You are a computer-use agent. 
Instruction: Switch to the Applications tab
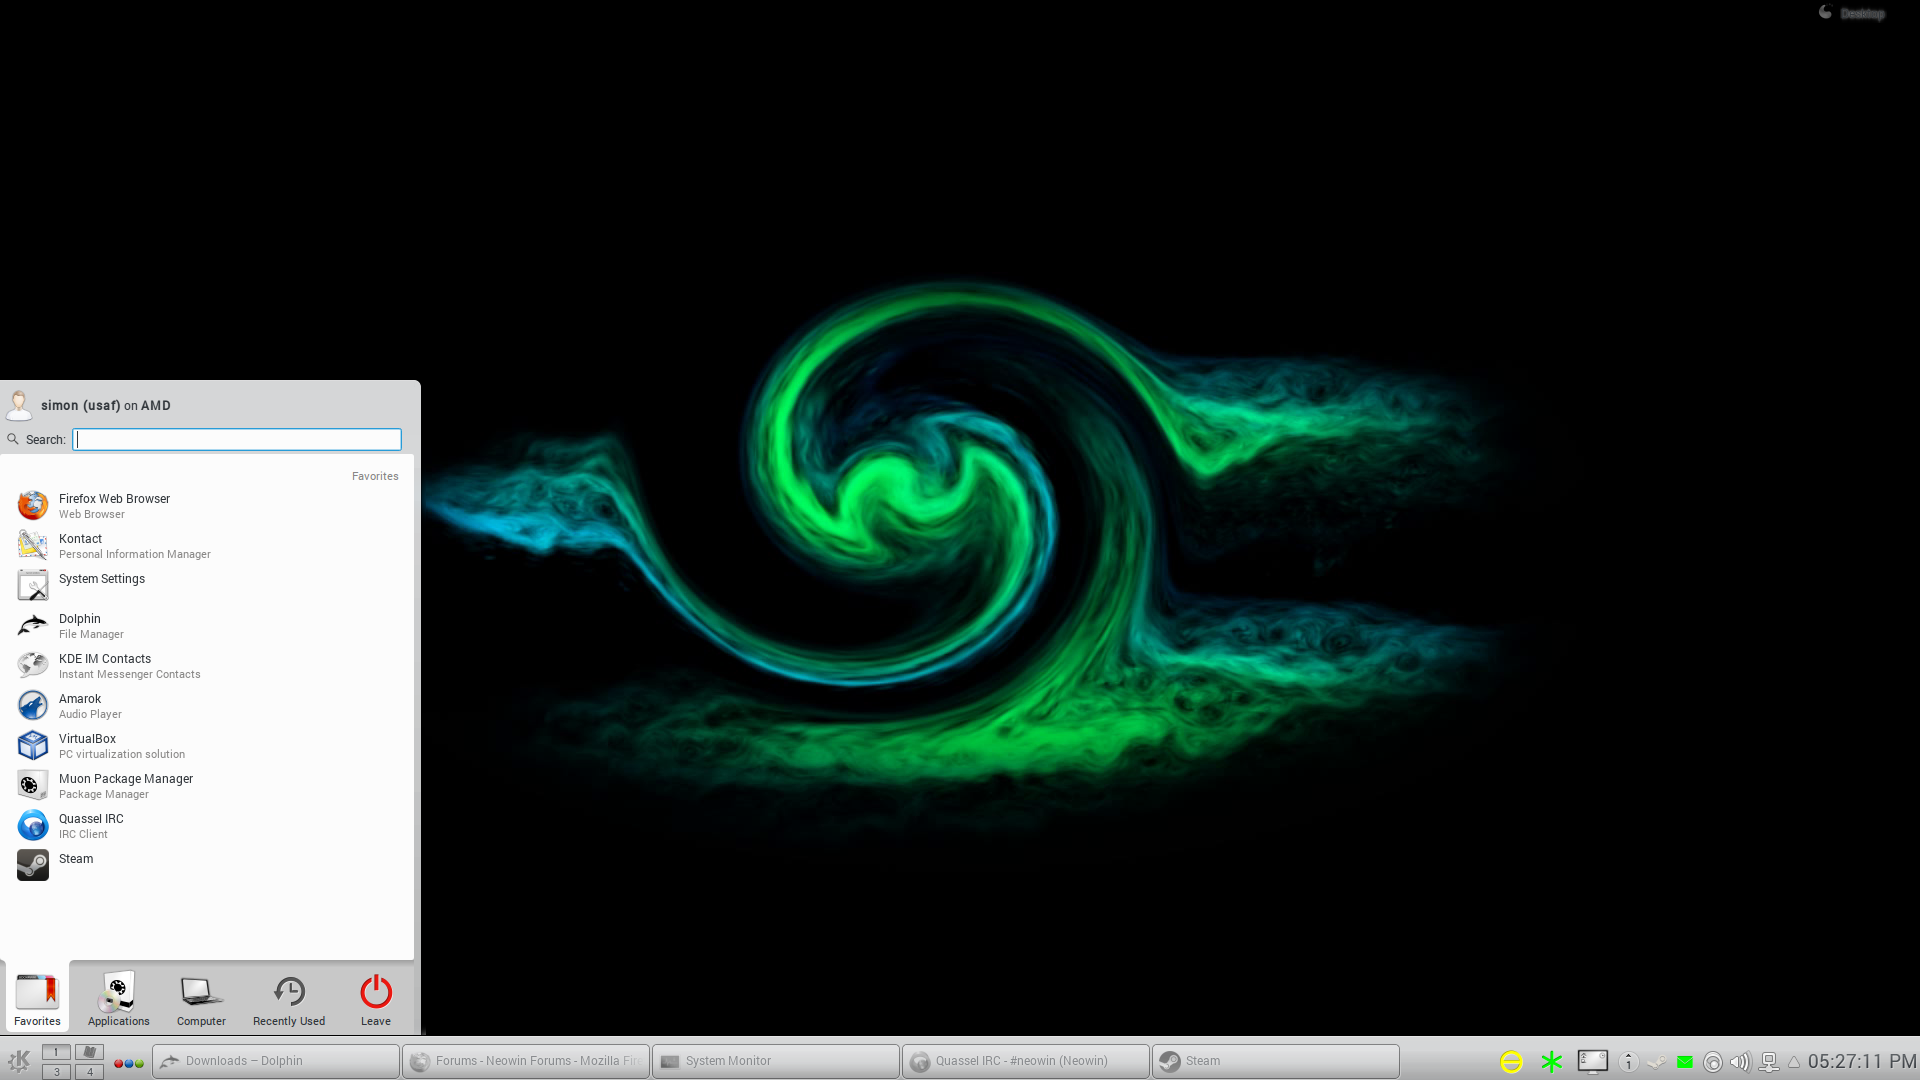point(118,998)
